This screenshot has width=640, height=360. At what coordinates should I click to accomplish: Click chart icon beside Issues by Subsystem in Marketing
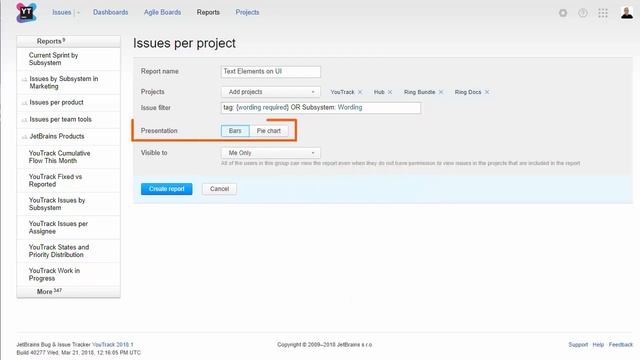(24, 80)
